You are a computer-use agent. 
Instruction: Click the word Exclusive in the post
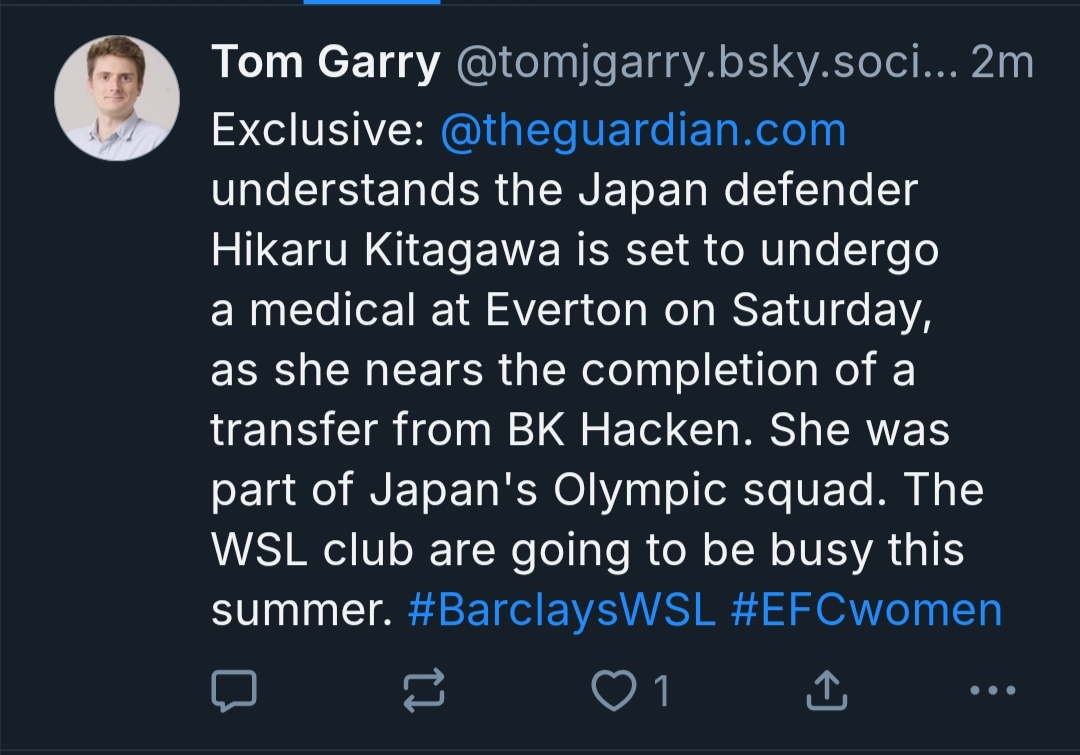pos(318,131)
